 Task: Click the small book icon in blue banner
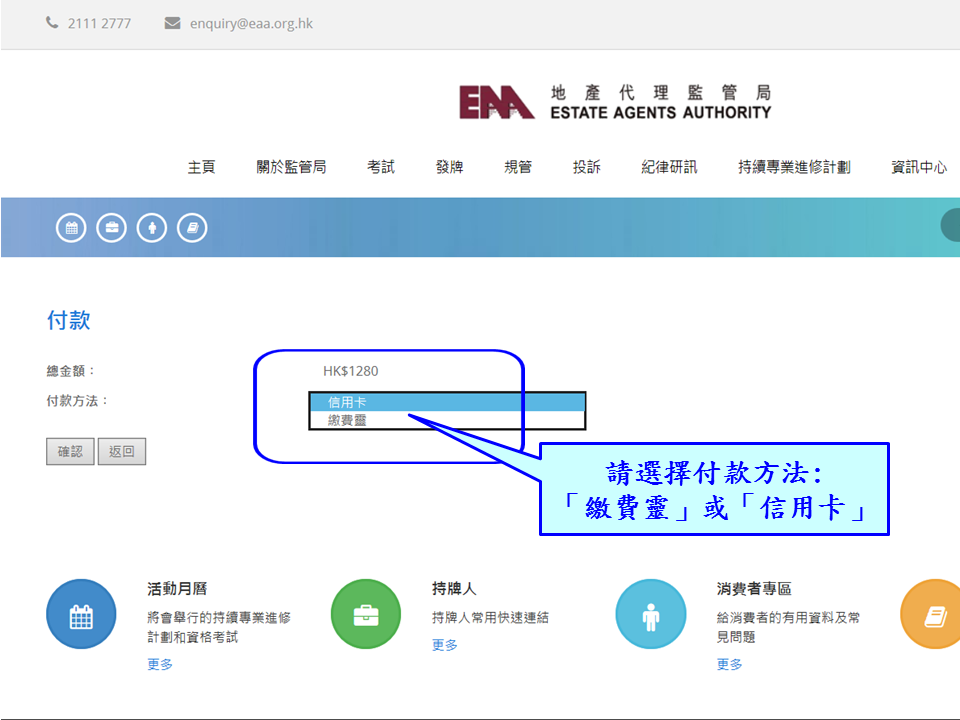(x=192, y=228)
